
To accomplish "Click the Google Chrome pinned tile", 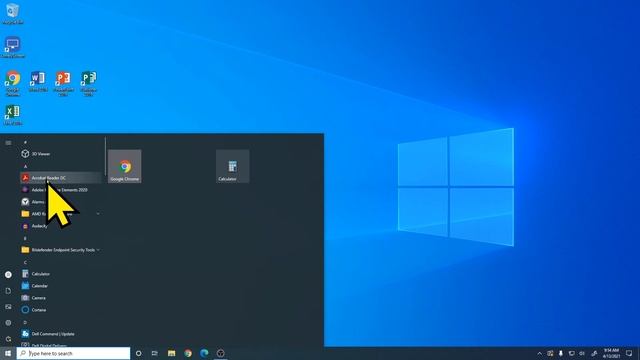I will (x=125, y=166).
